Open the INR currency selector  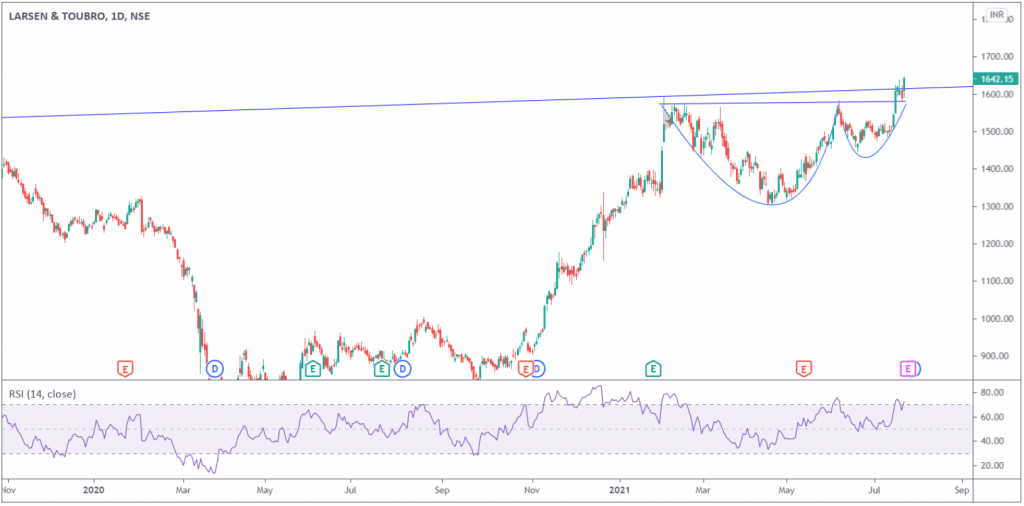996,16
